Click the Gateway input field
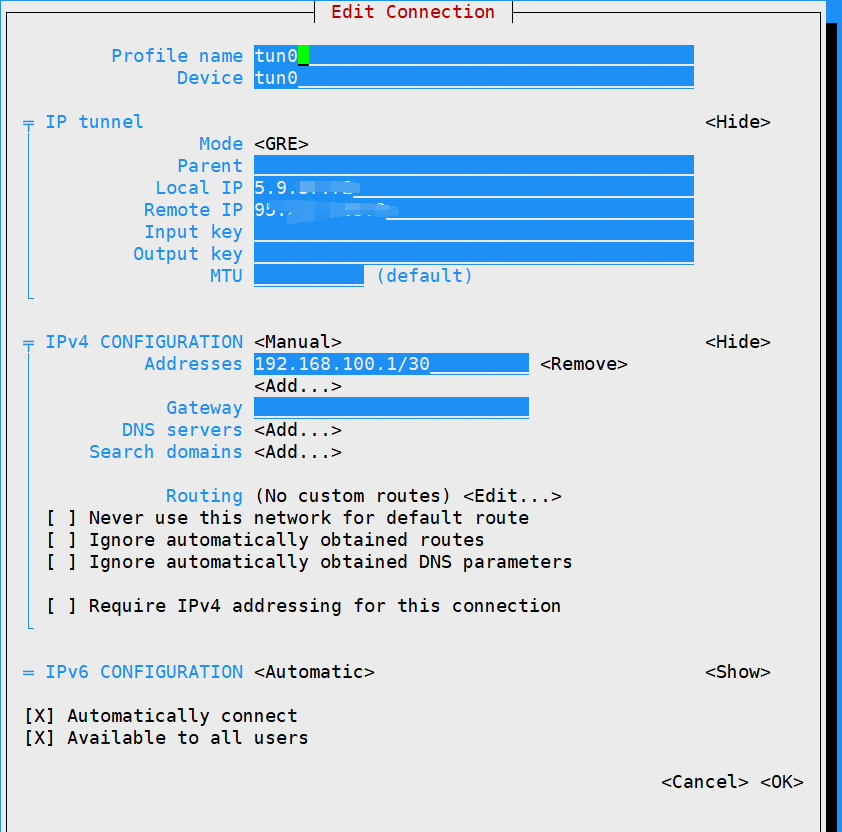842x832 pixels. coord(391,408)
